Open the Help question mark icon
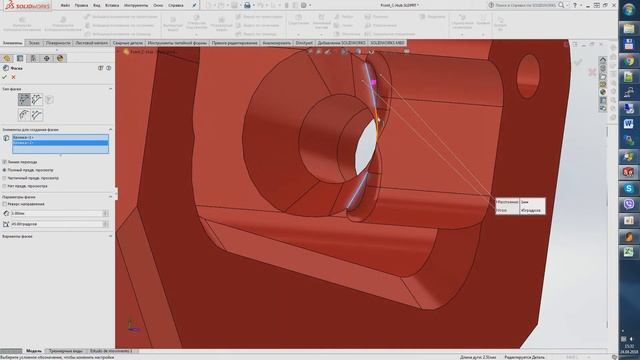The height and width of the screenshot is (360, 640). (575, 5)
